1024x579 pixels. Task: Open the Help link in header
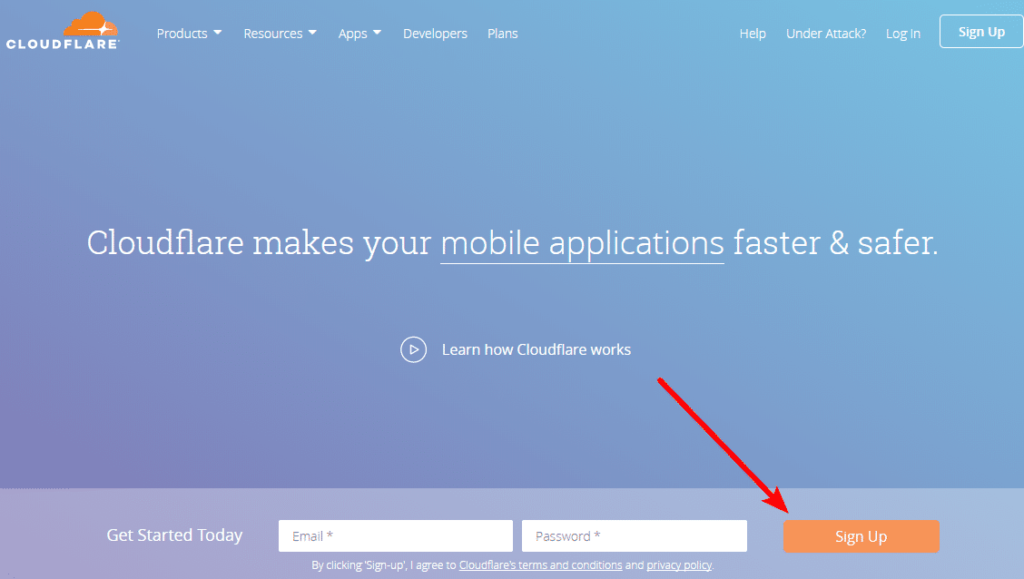tap(752, 33)
